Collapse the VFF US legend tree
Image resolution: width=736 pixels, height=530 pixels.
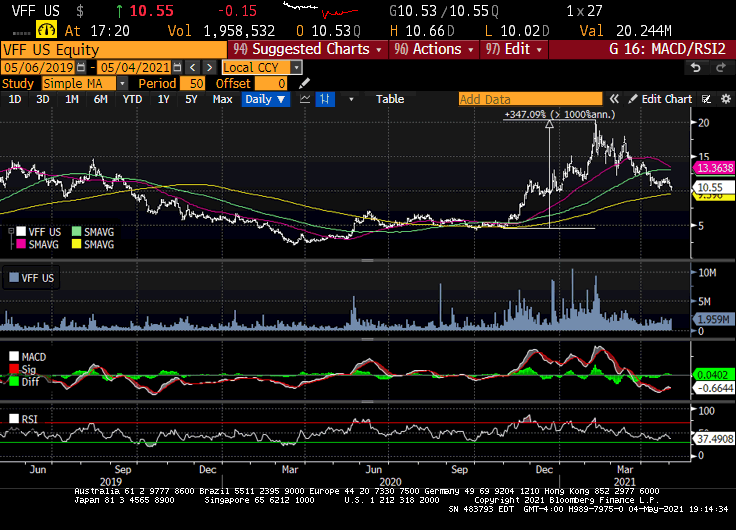[11, 231]
